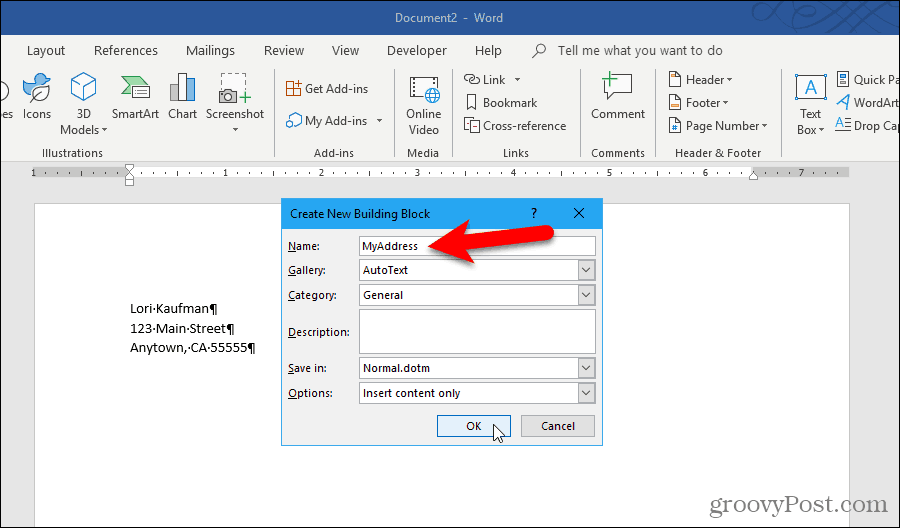Switch to the Help tab

[x=488, y=51]
